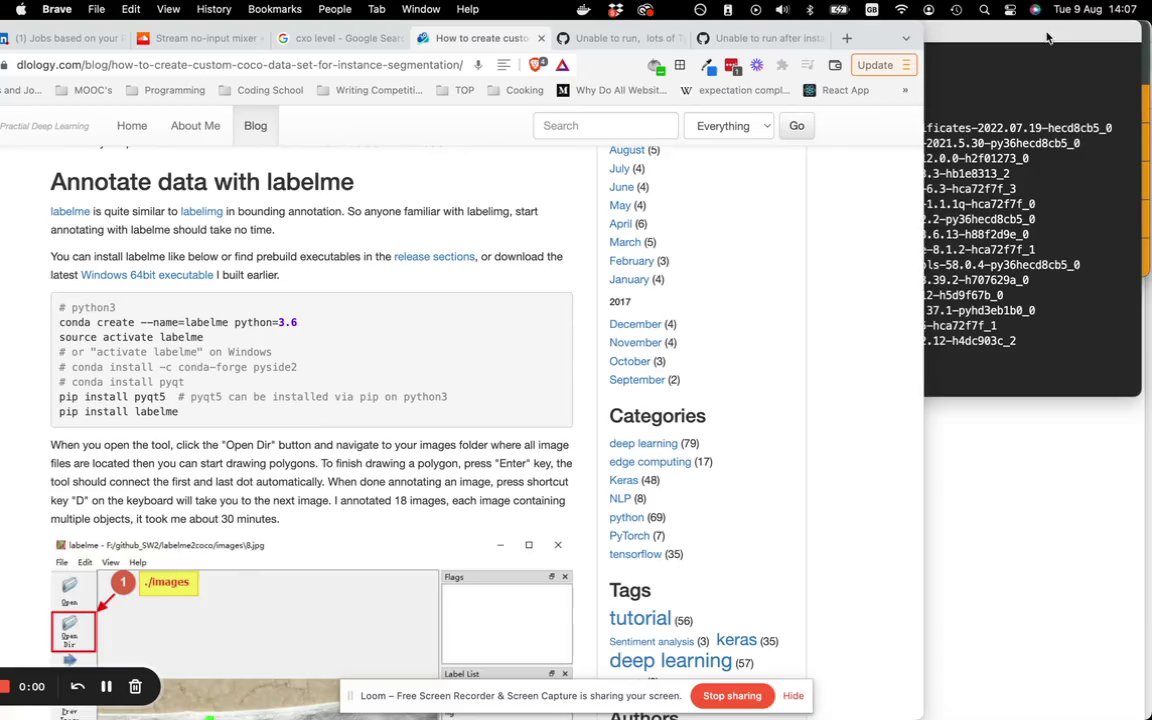1152x720 pixels.
Task: Open the 'keras' tag link
Action: click(736, 639)
